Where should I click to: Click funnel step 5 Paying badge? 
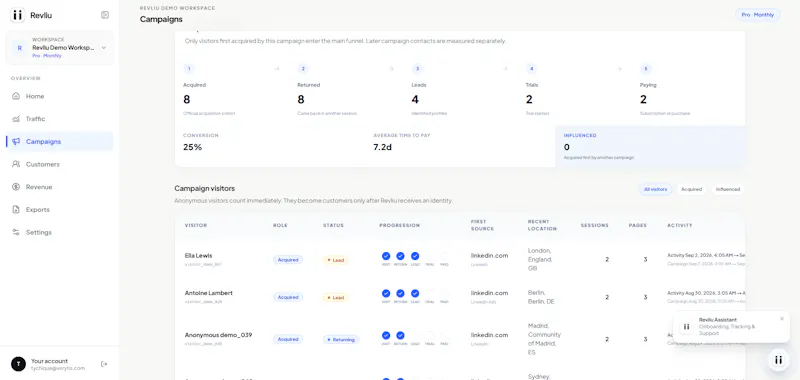pyautogui.click(x=646, y=69)
